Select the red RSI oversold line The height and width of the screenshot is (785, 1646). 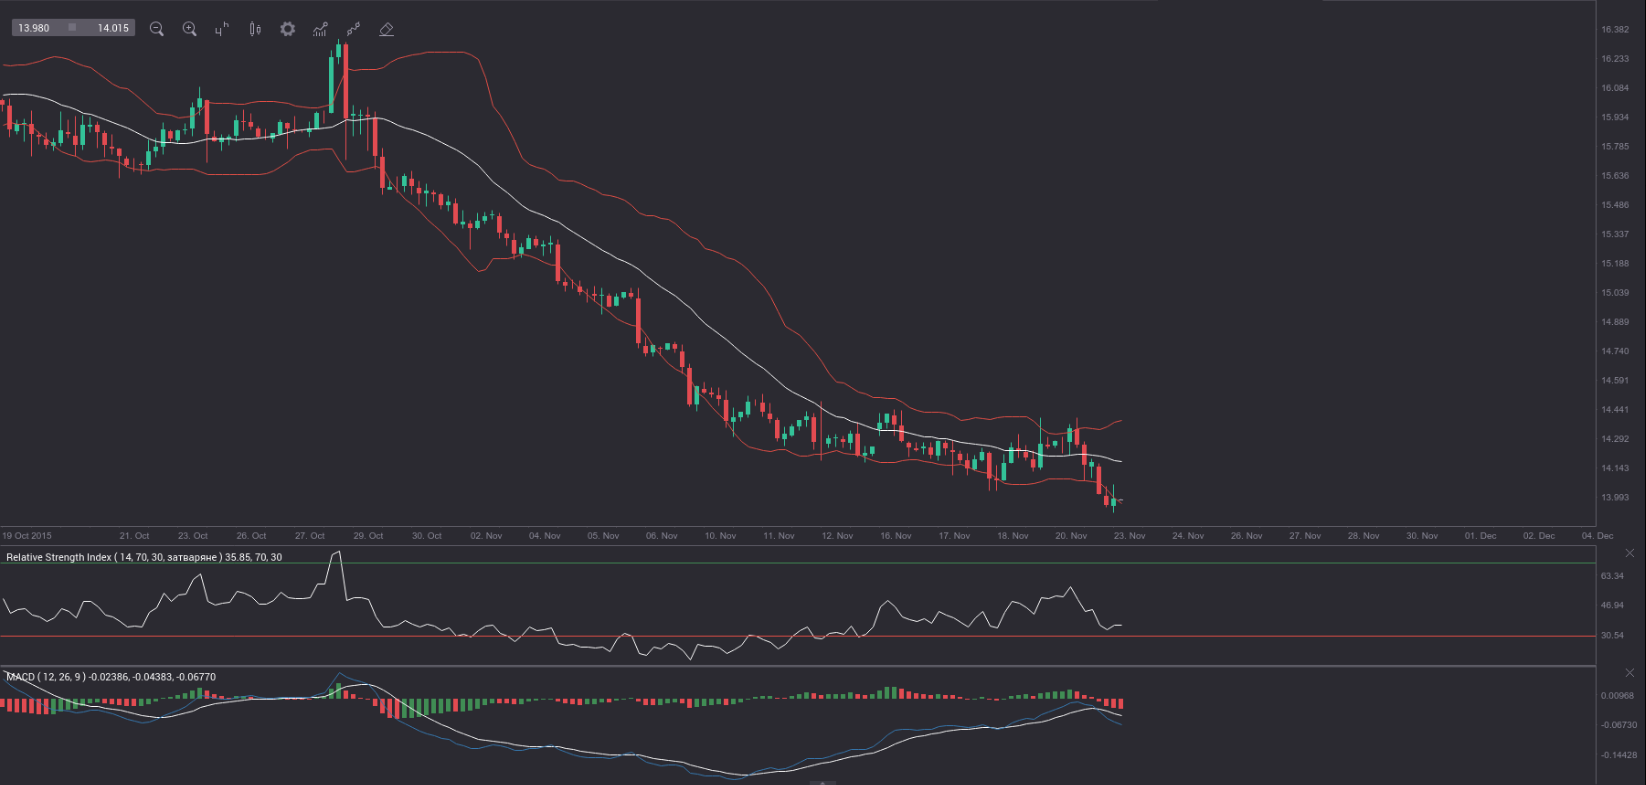point(800,636)
